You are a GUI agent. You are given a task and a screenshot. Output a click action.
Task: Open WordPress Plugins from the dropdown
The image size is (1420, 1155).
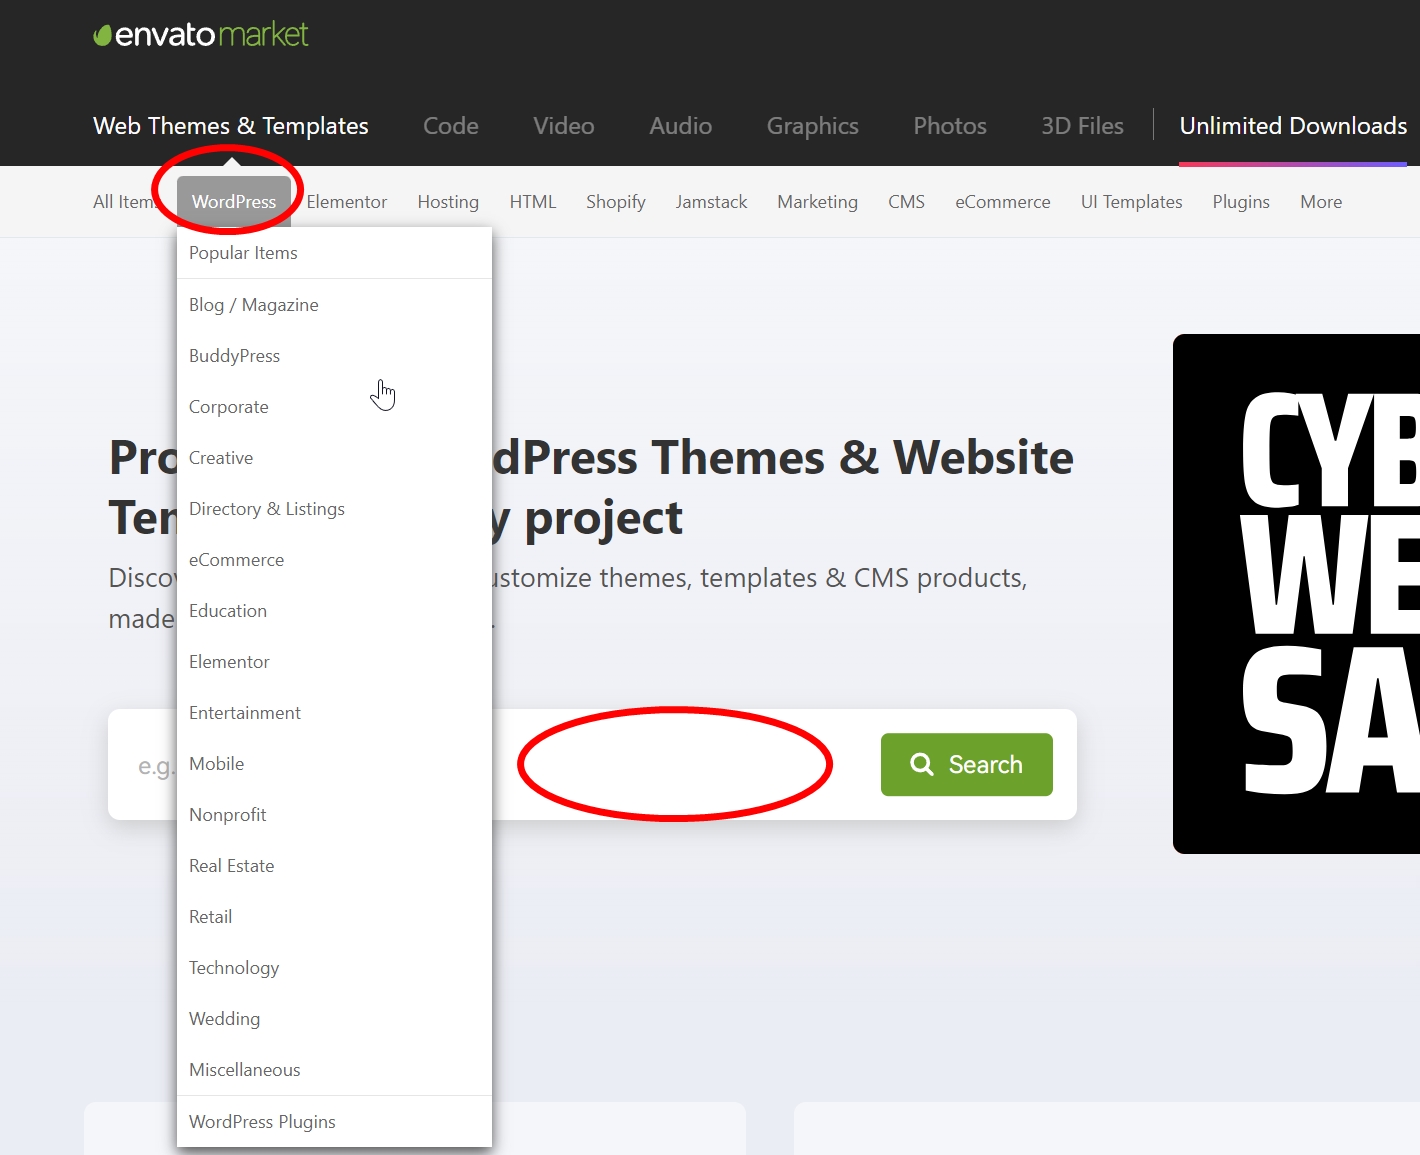click(x=334, y=1122)
